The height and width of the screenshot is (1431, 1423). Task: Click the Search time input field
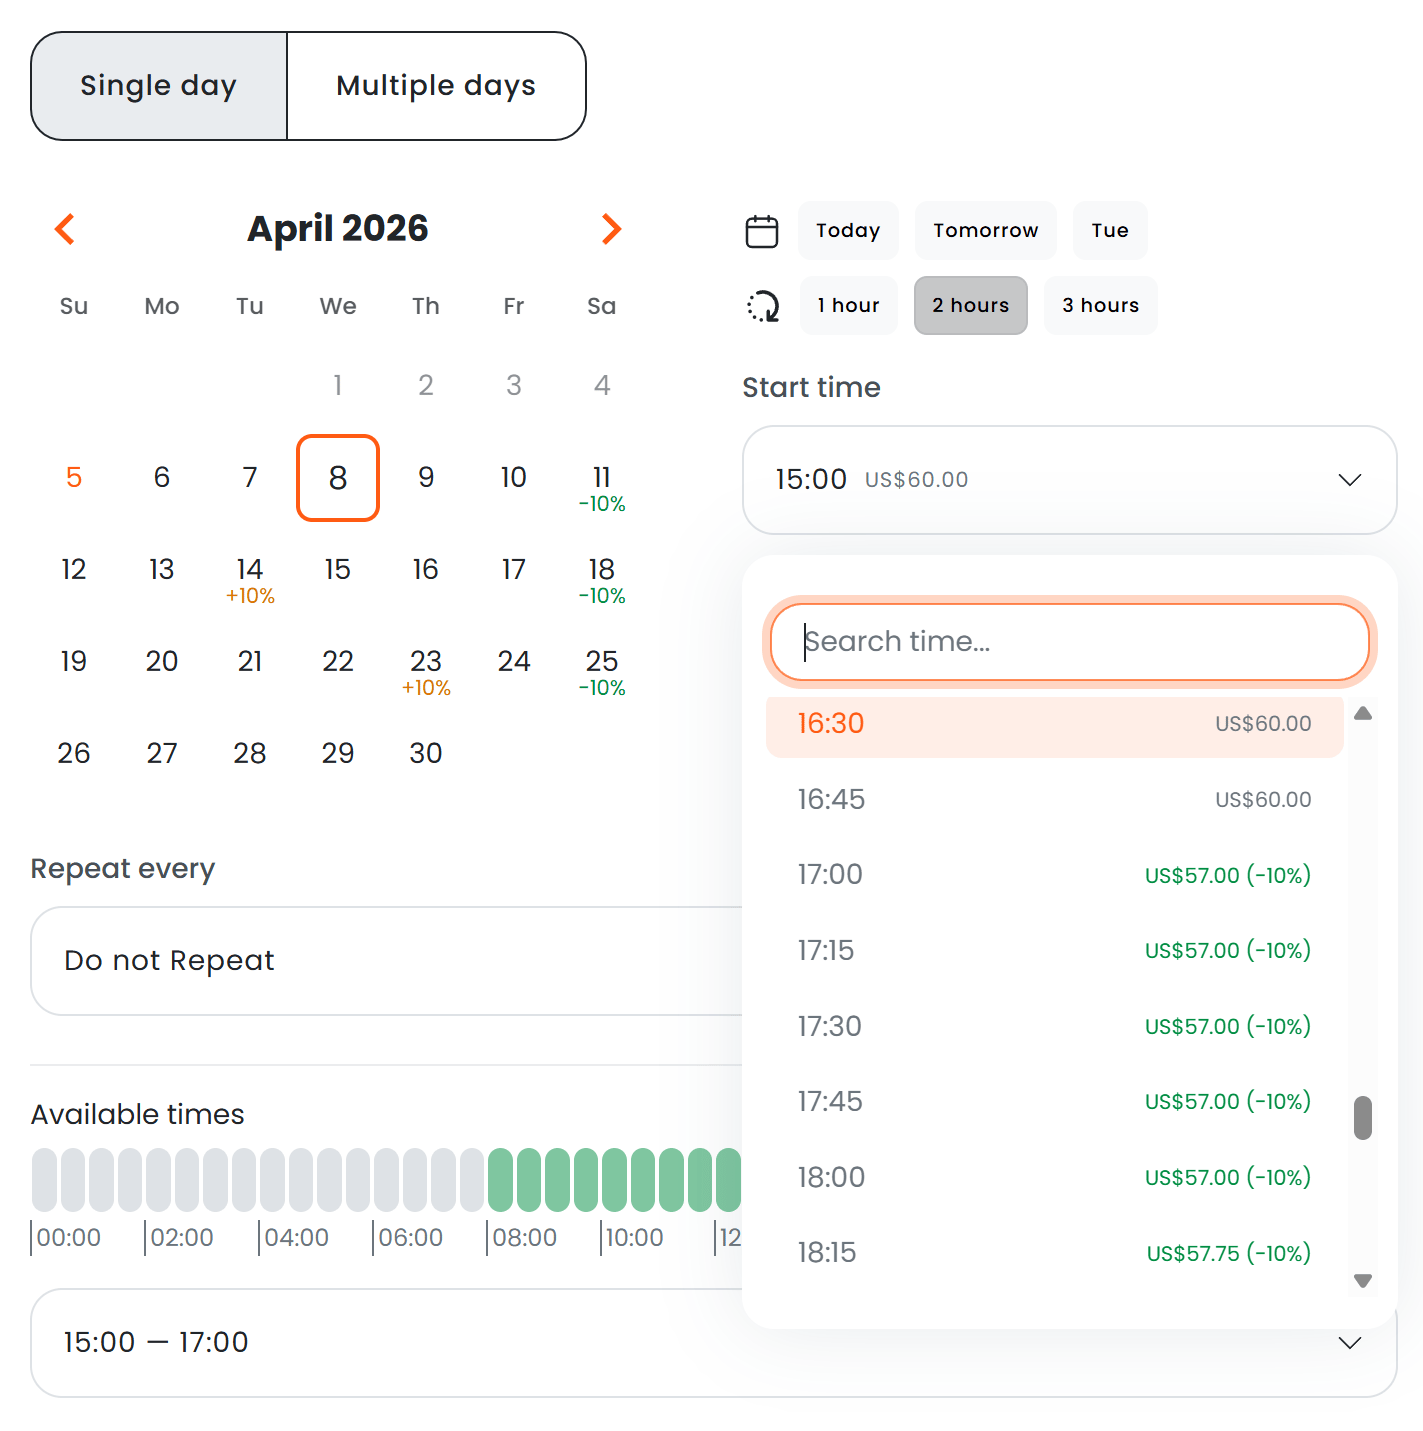click(x=1069, y=641)
